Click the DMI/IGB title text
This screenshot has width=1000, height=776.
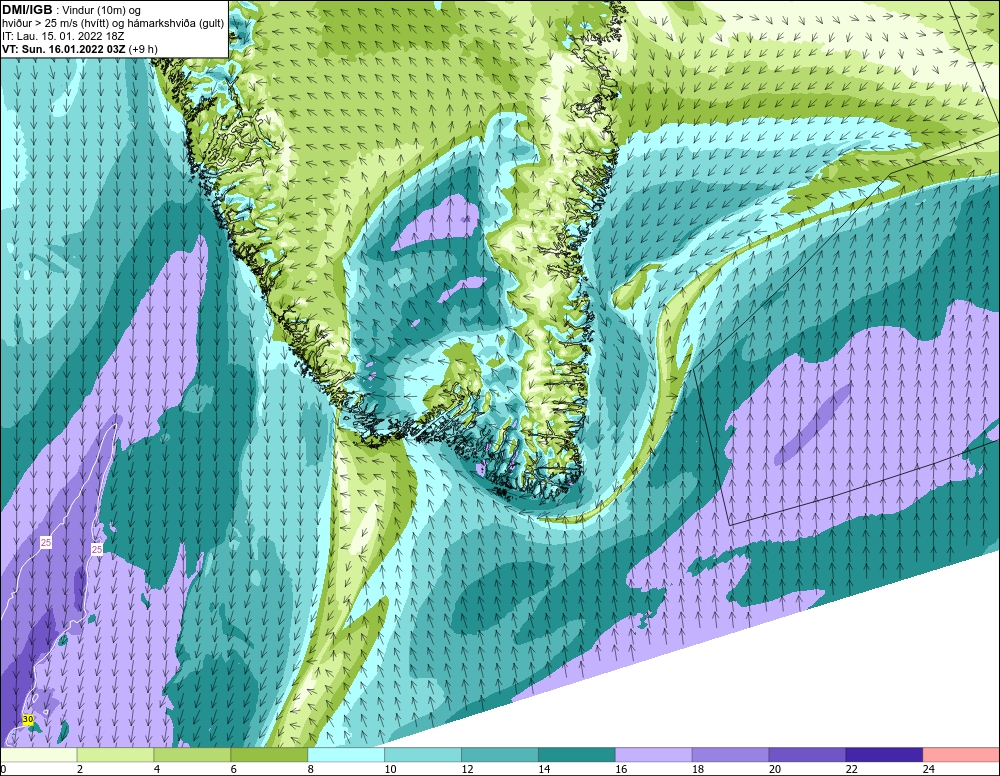pos(27,10)
